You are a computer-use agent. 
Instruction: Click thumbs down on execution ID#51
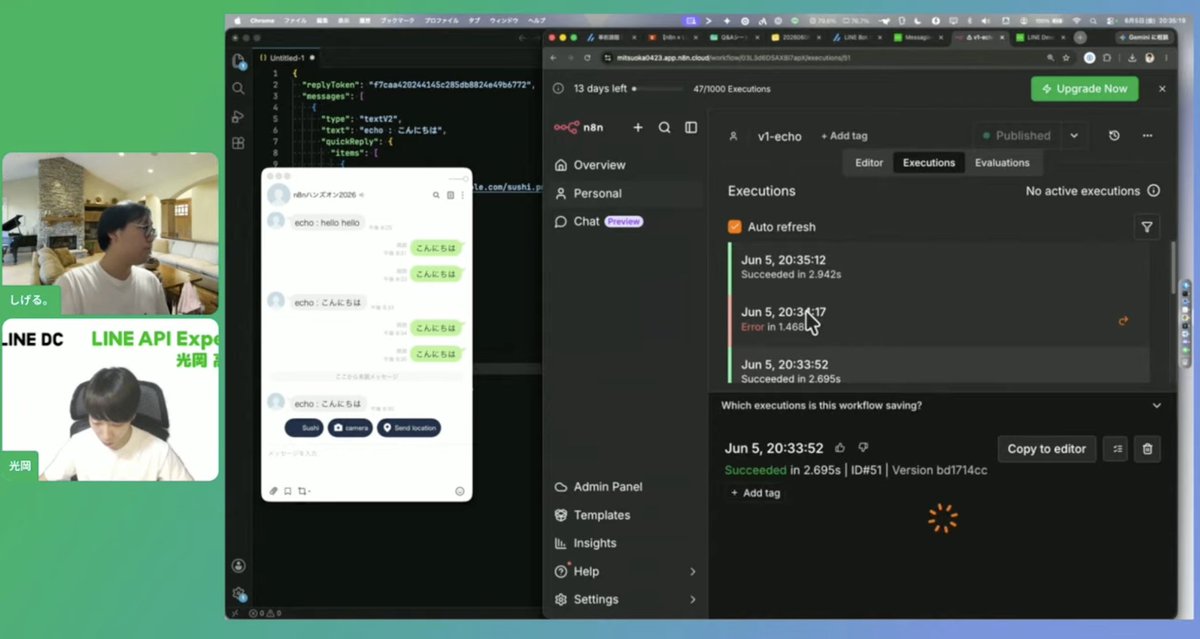pyautogui.click(x=864, y=448)
